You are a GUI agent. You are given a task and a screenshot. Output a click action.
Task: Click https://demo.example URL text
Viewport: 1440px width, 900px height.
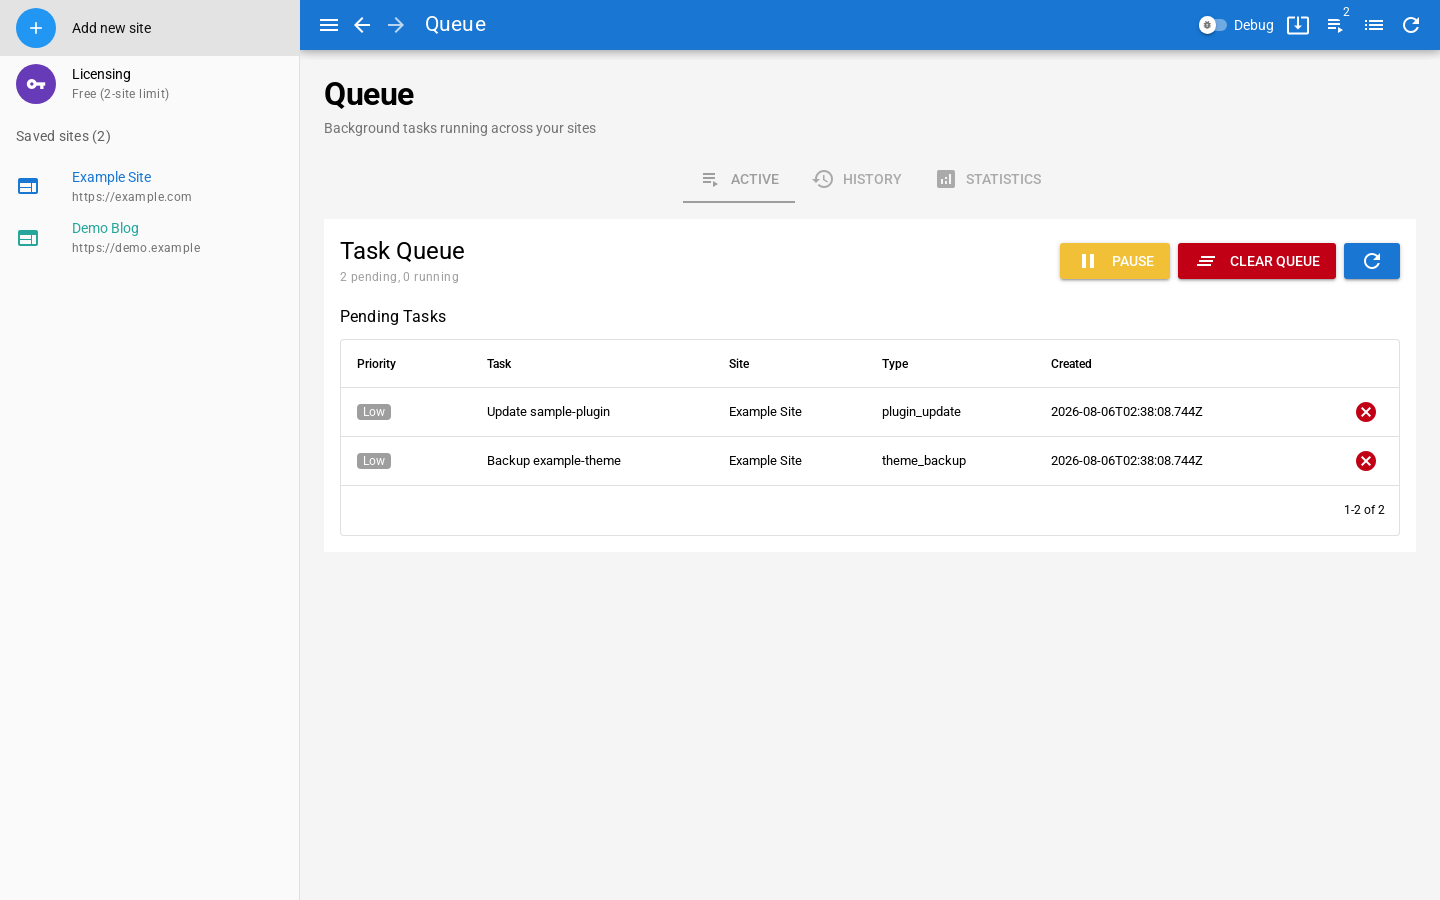click(136, 248)
